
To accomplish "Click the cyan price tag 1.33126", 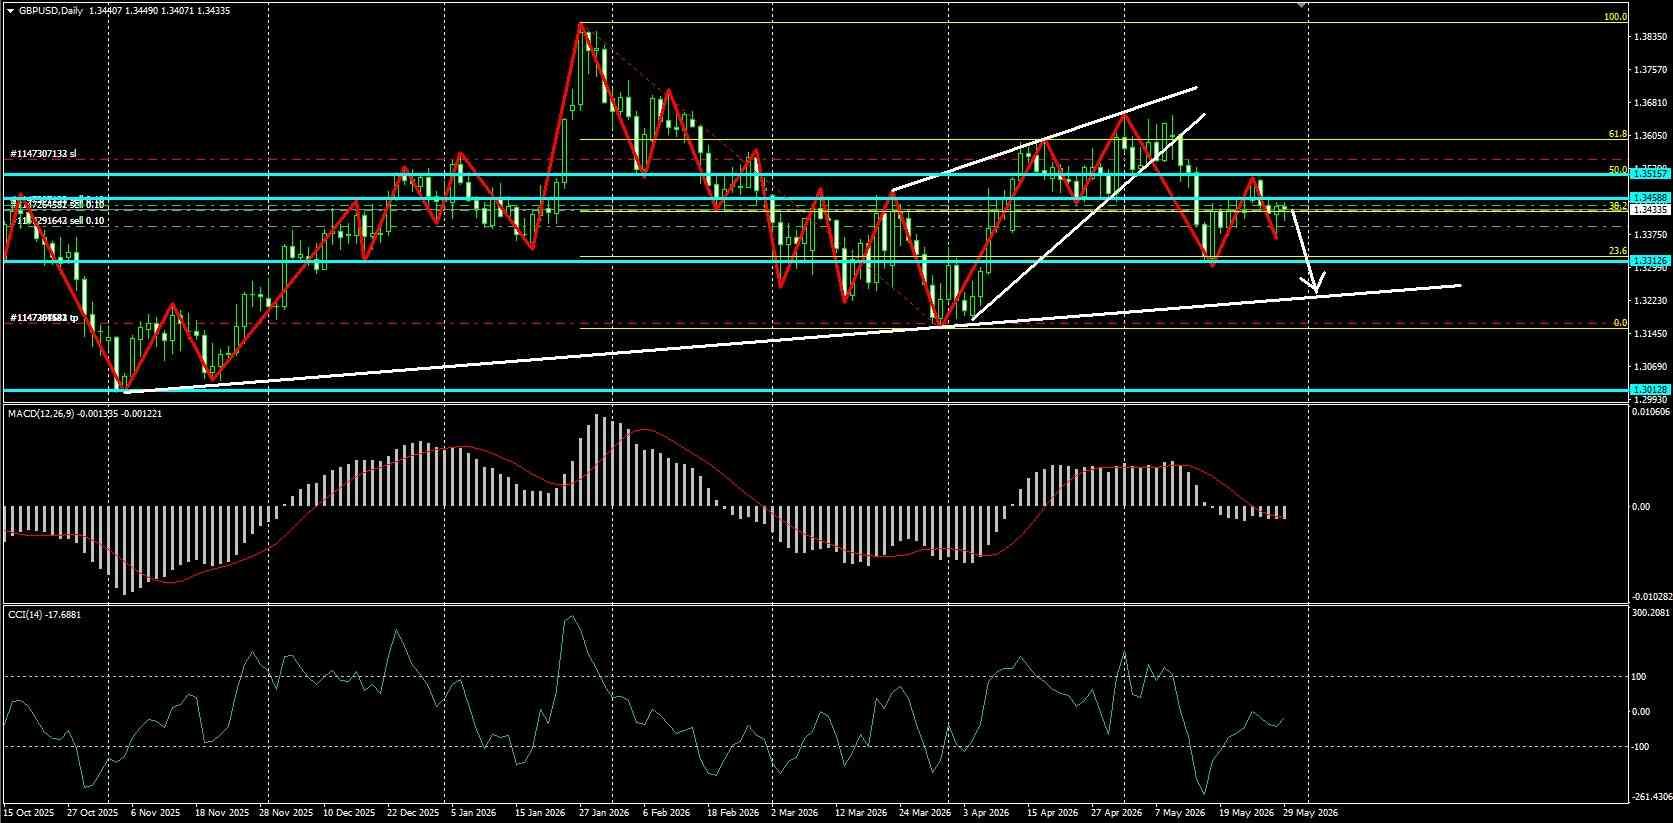I will tap(1650, 261).
